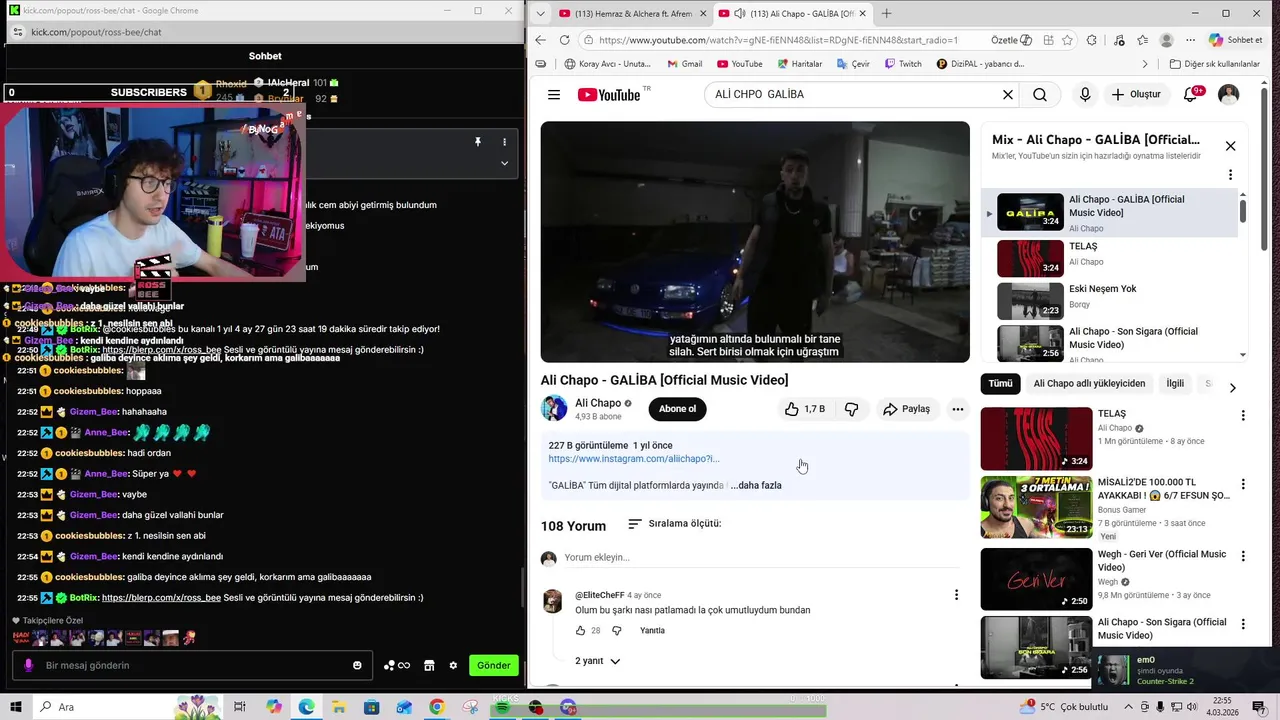Open the YouTube hamburger guide menu
This screenshot has width=1280, height=720.
click(554, 95)
